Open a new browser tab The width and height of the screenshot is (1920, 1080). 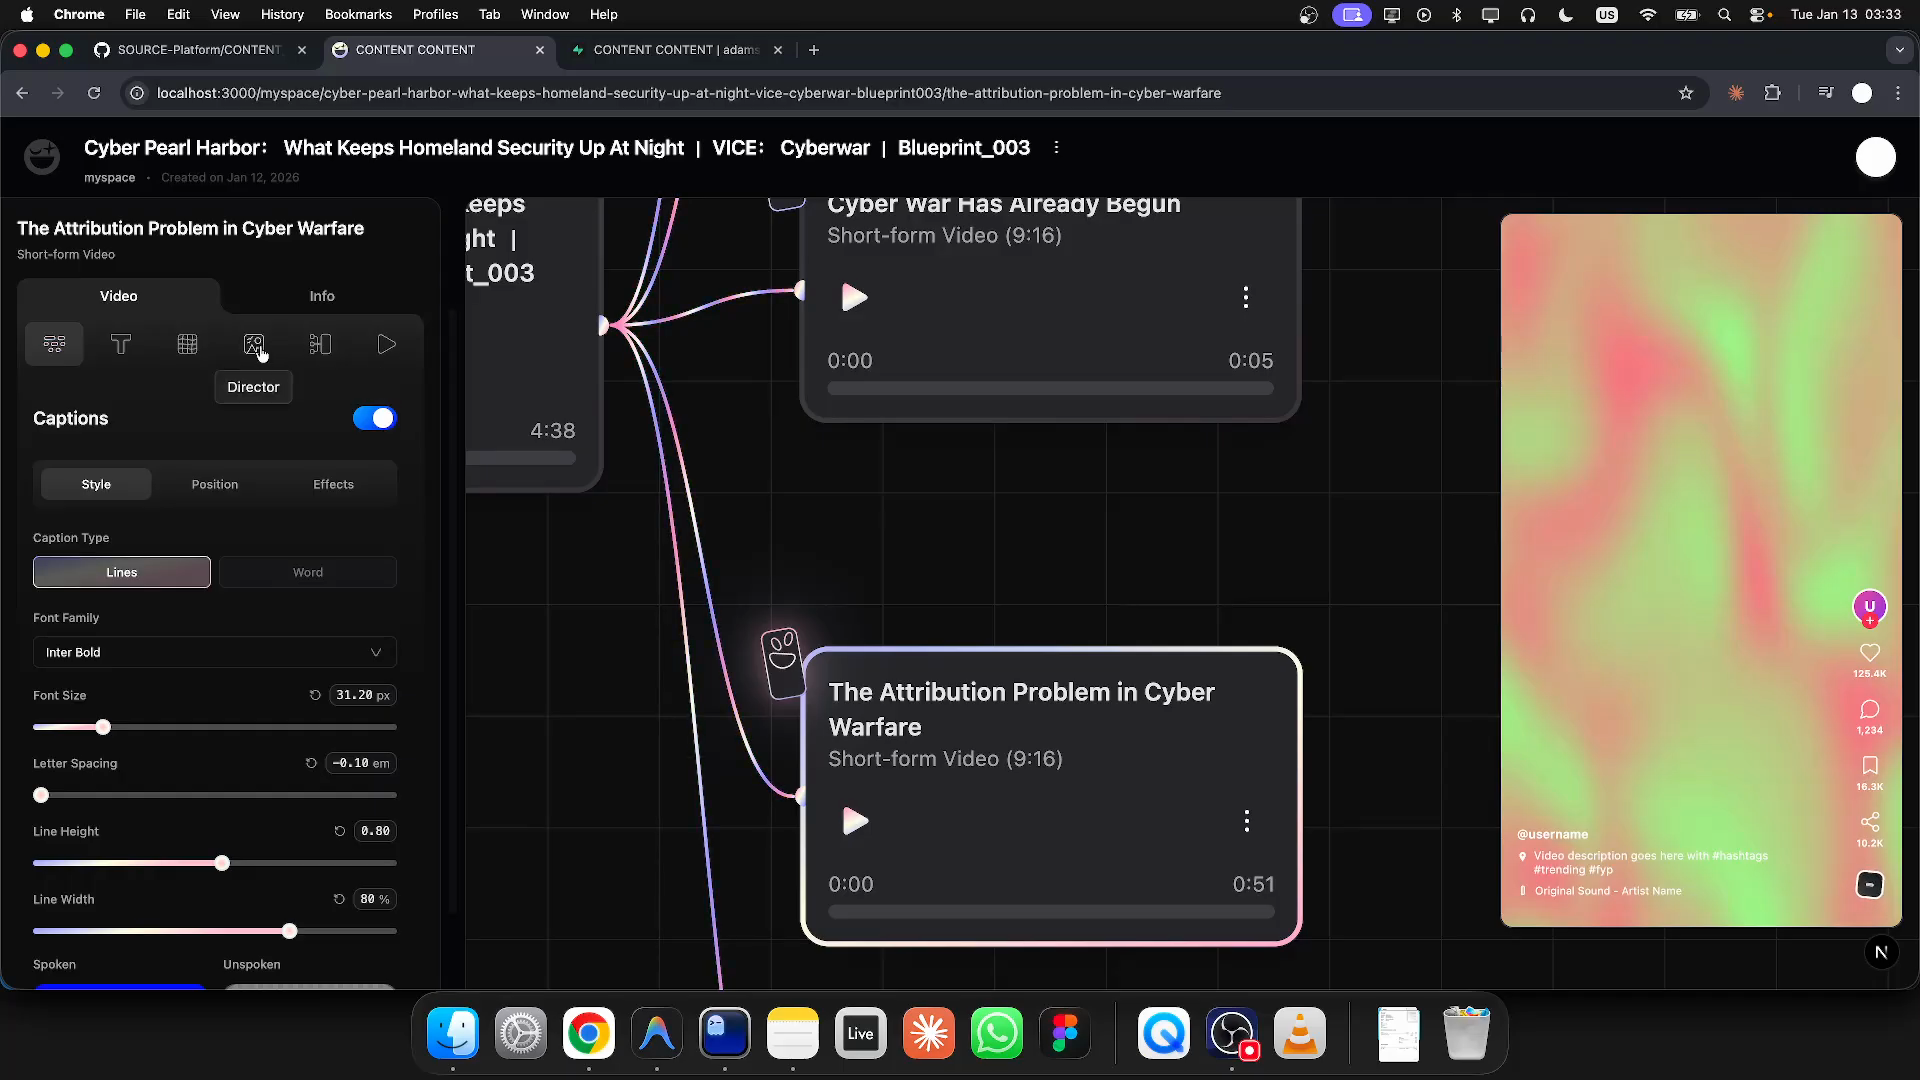point(814,50)
